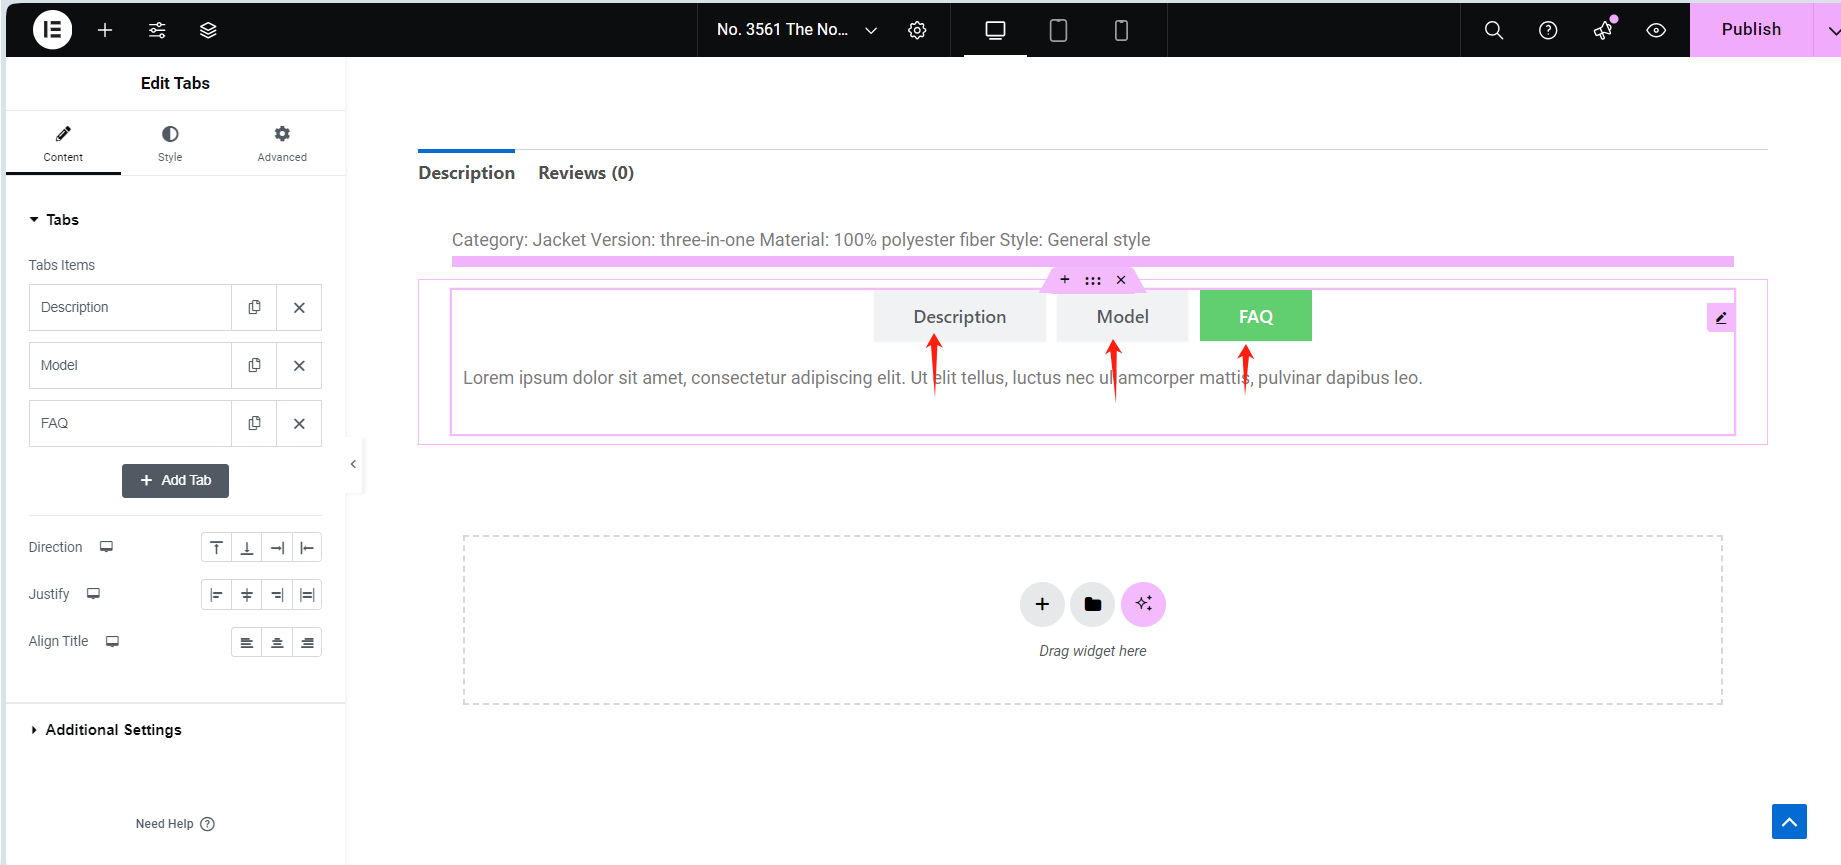
Task: Open the Site Settings sliders icon
Action: click(x=157, y=30)
